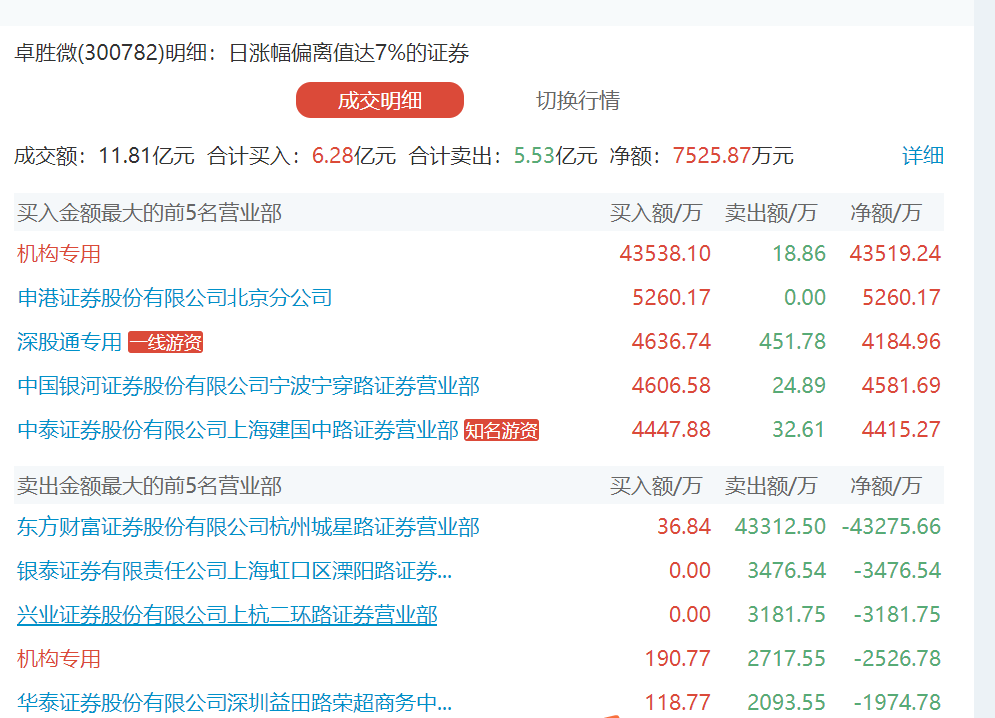Click header 买入金额最大的前5名营业部
This screenshot has width=995, height=718.
[150, 213]
